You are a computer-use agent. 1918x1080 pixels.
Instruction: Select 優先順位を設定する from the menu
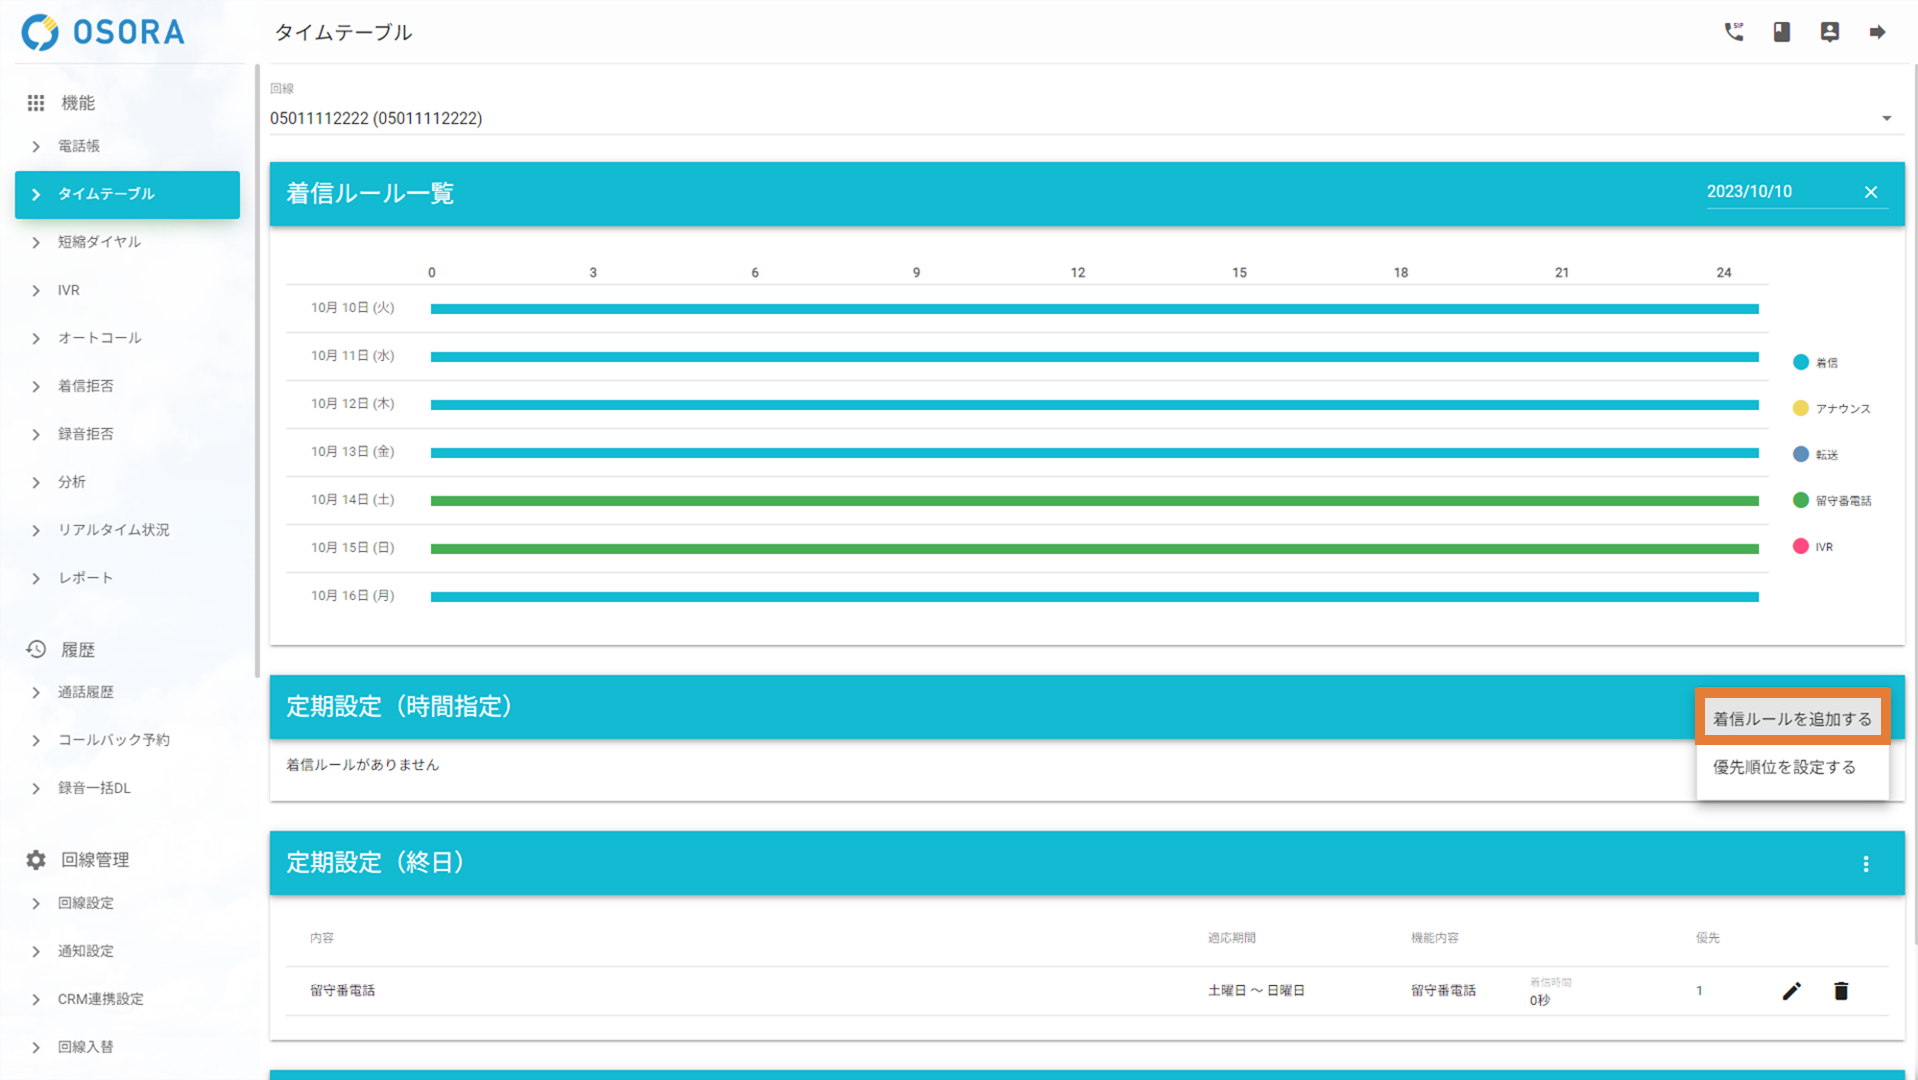click(x=1784, y=767)
